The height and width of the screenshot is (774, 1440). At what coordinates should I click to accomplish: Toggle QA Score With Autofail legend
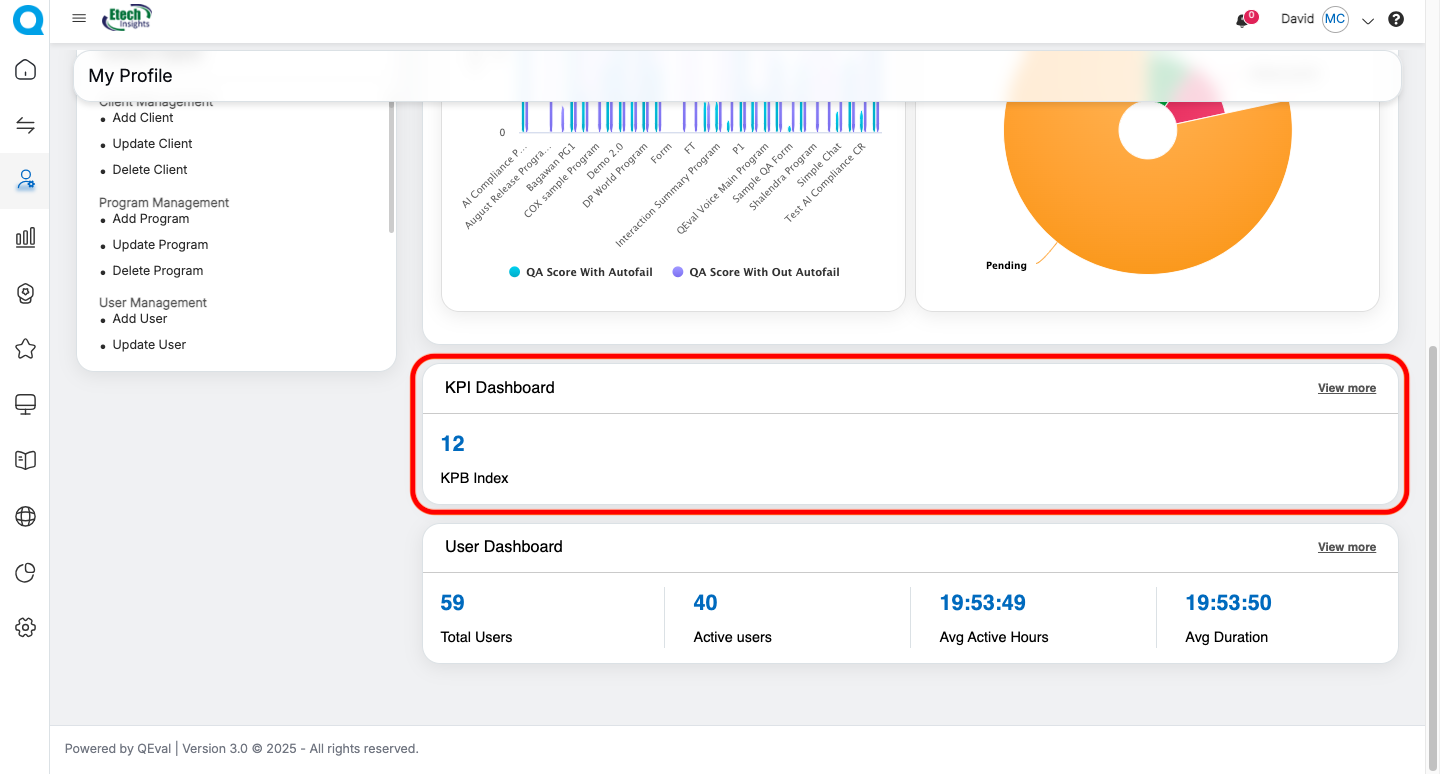(581, 272)
